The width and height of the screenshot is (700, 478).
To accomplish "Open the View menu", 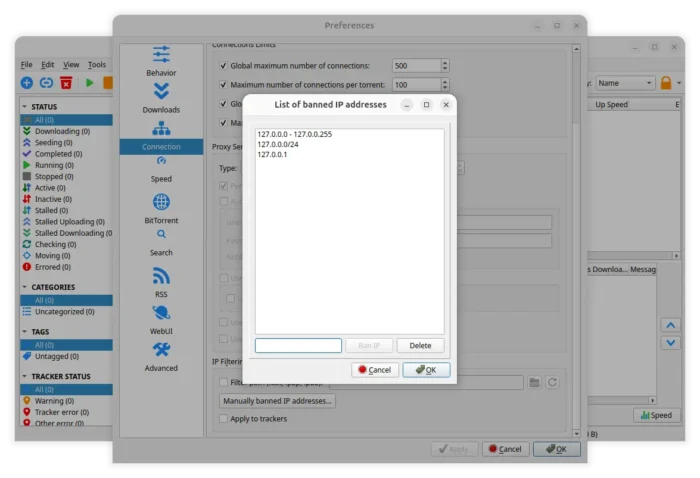I will pyautogui.click(x=71, y=65).
